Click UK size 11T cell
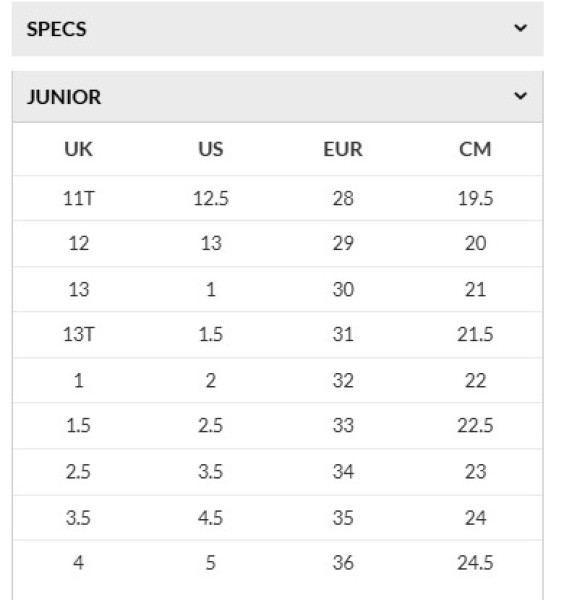 (x=78, y=198)
